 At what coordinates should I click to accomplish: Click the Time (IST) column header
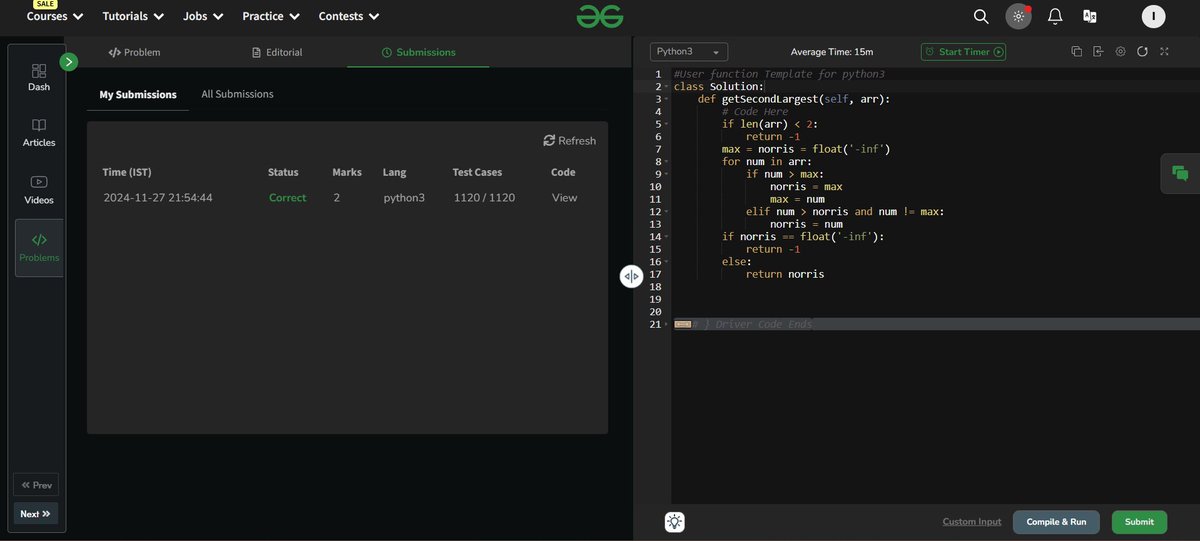pos(127,172)
